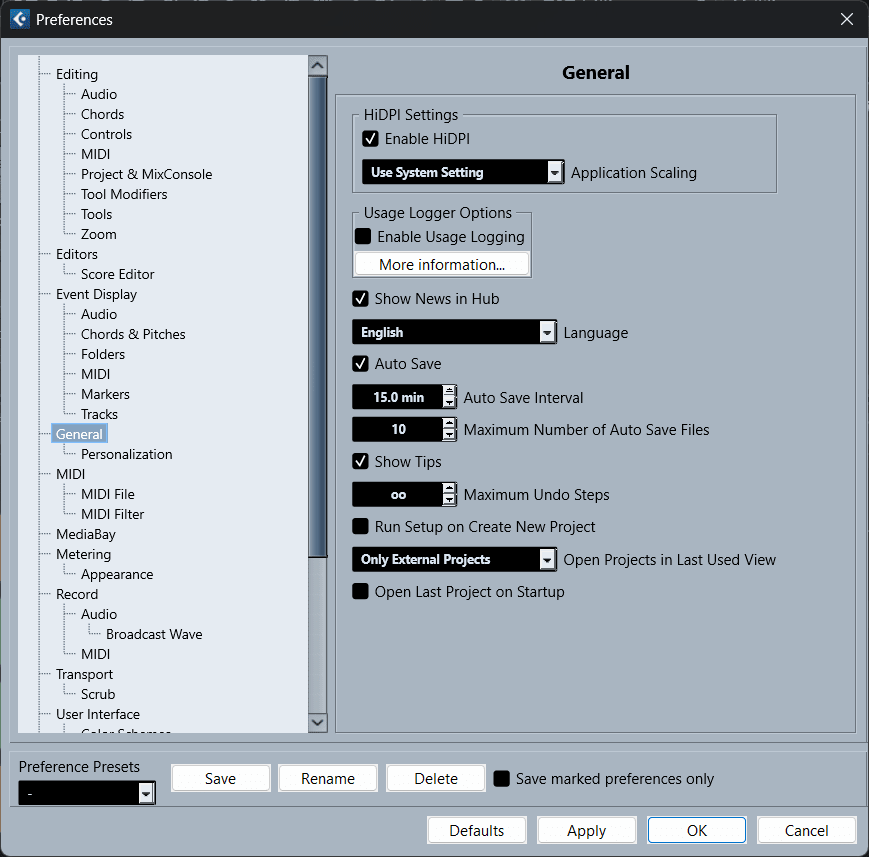Decrease Maximum Undo Steps with the down stepper
Viewport: 869px width, 857px height.
450,500
